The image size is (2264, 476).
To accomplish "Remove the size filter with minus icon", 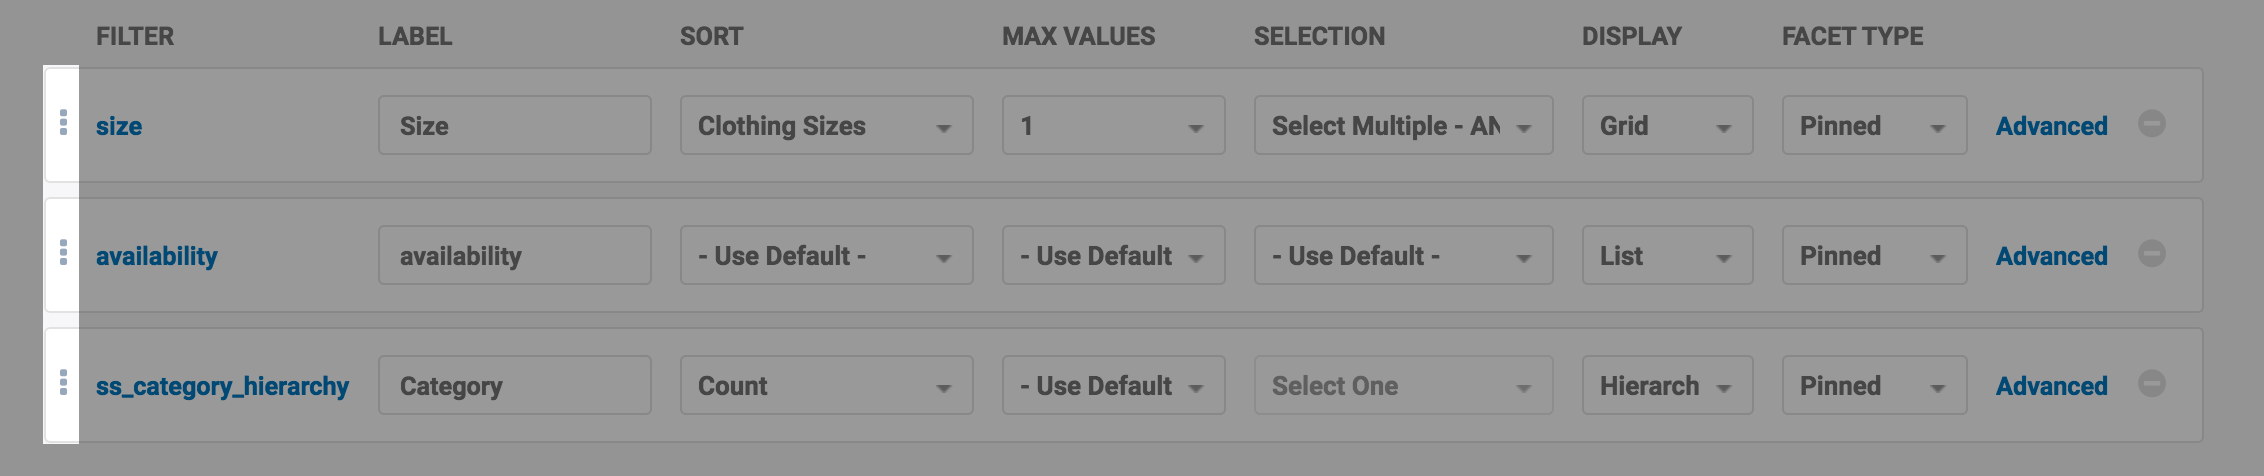I will (2152, 124).
